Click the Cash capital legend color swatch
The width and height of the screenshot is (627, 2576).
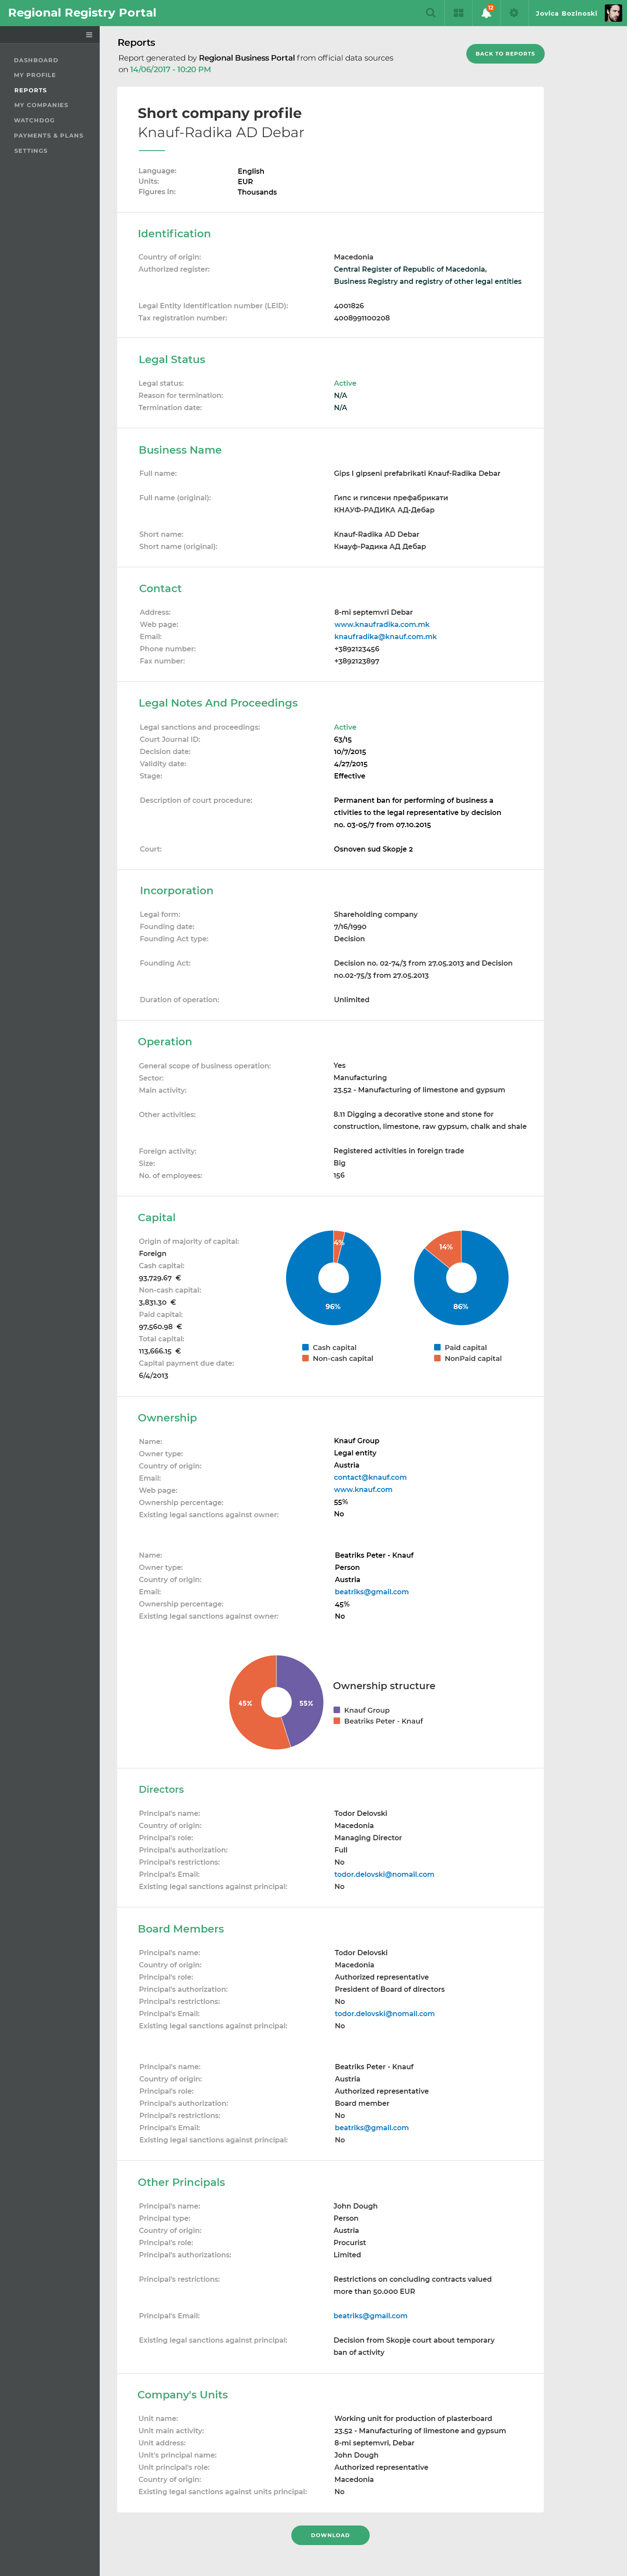[x=305, y=1347]
